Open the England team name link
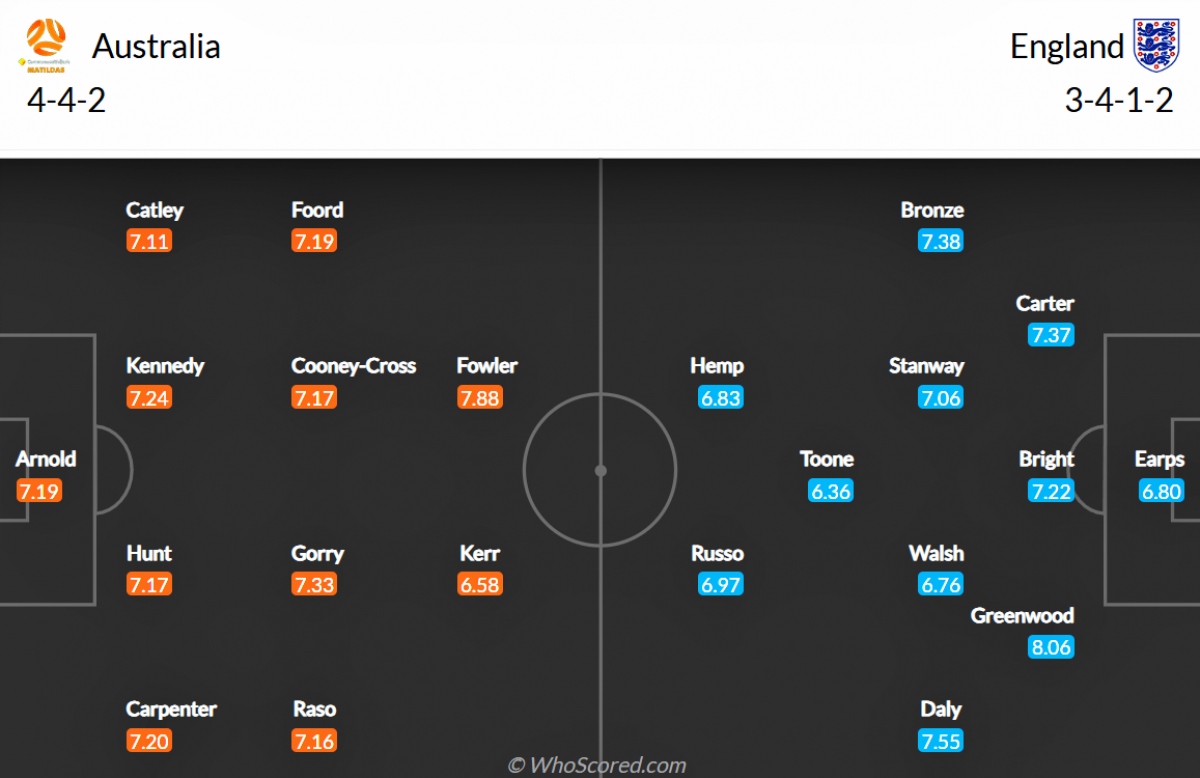Image resolution: width=1200 pixels, height=778 pixels. pos(1067,47)
